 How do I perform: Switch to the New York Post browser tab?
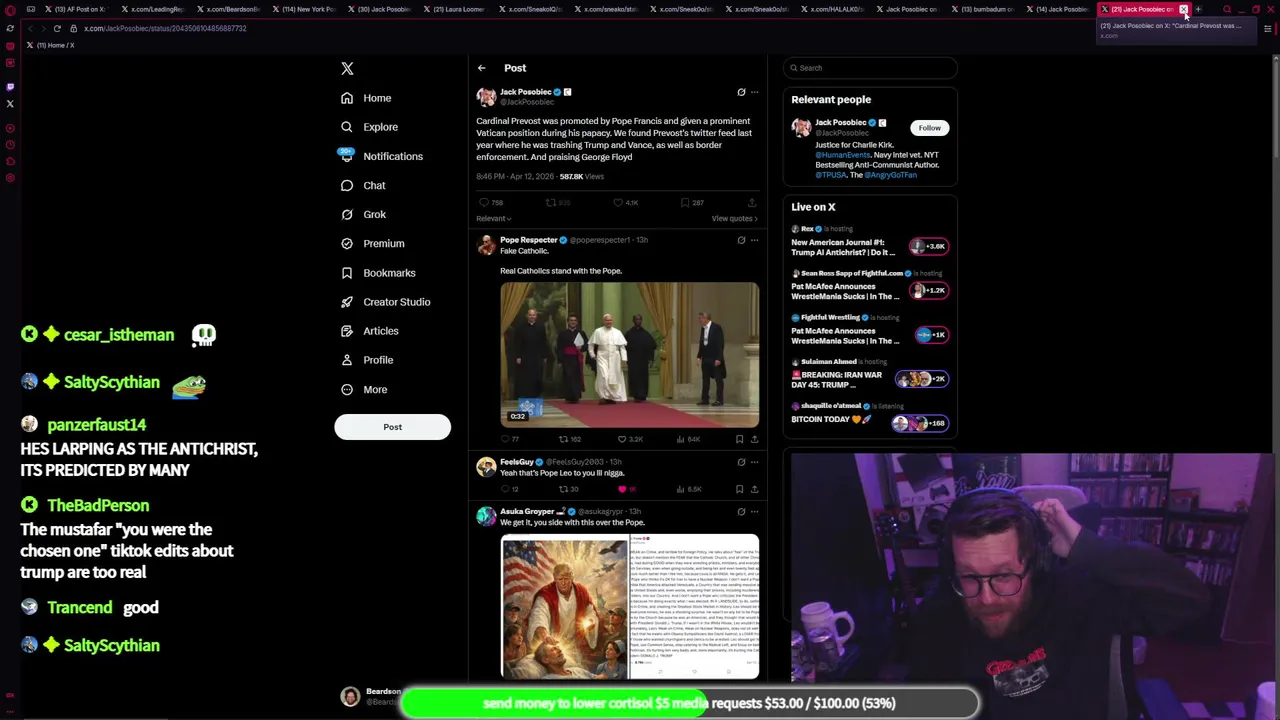pyautogui.click(x=304, y=9)
